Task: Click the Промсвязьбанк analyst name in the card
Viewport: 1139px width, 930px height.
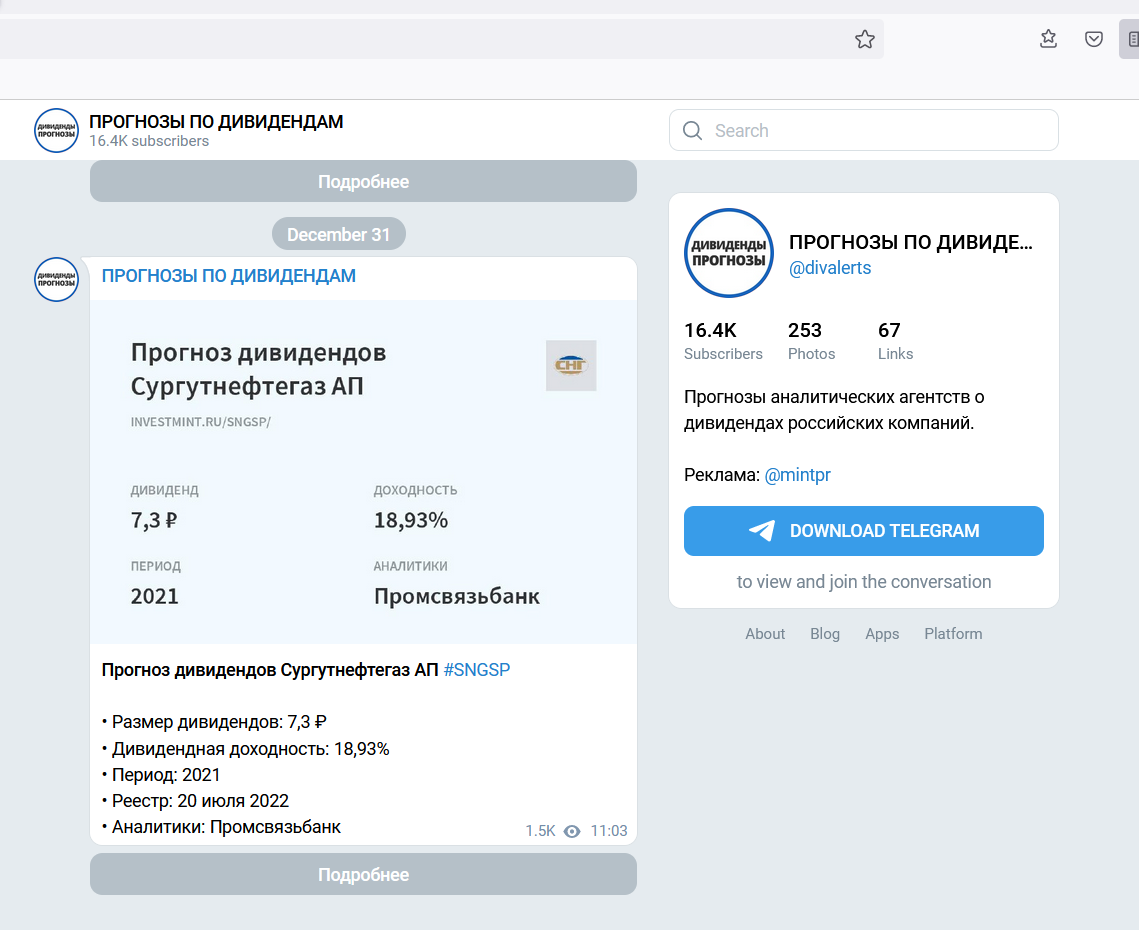Action: (457, 596)
